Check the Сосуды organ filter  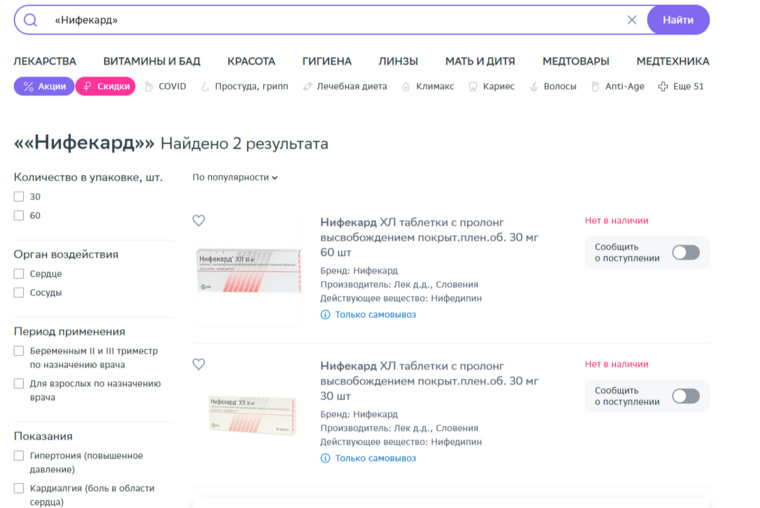point(19,292)
